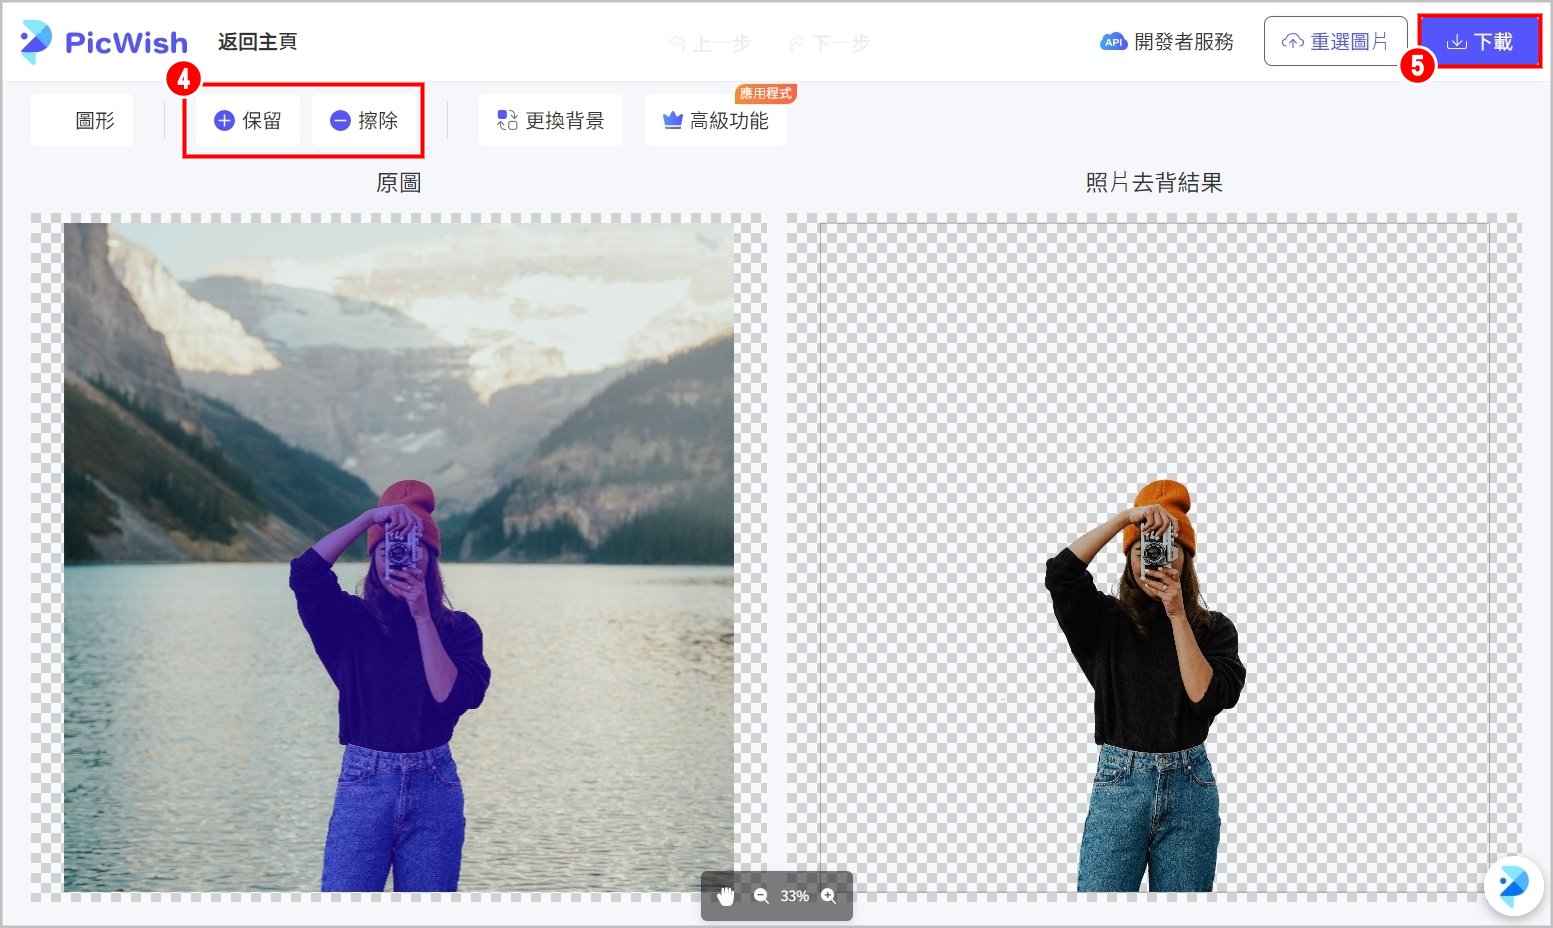Return to home via 返回主頁
The image size is (1553, 928).
click(x=257, y=42)
